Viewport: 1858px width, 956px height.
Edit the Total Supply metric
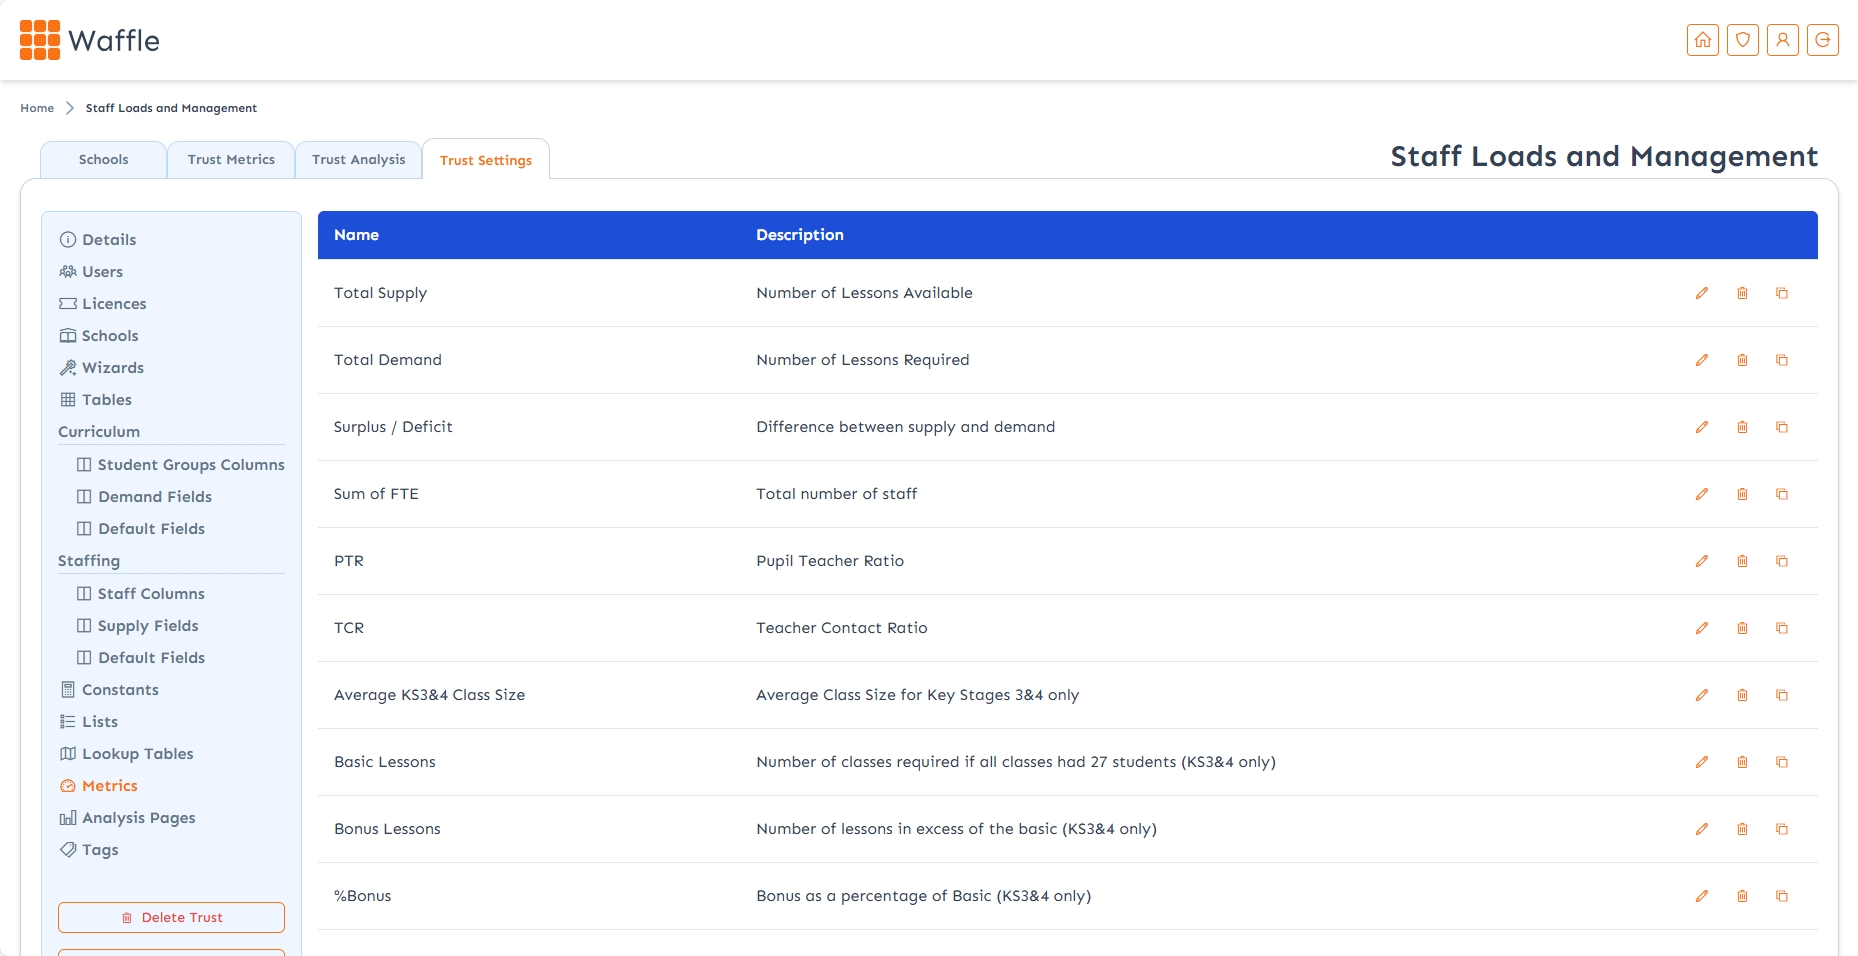[x=1701, y=293]
